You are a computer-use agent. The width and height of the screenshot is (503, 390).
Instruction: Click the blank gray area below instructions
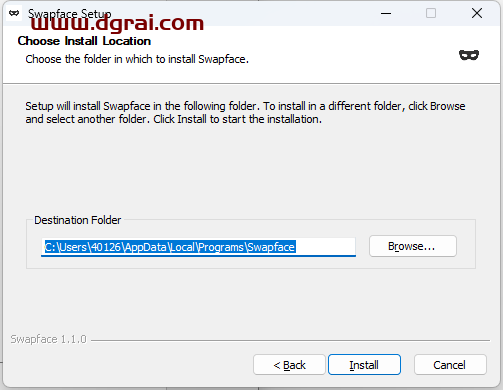(251, 170)
